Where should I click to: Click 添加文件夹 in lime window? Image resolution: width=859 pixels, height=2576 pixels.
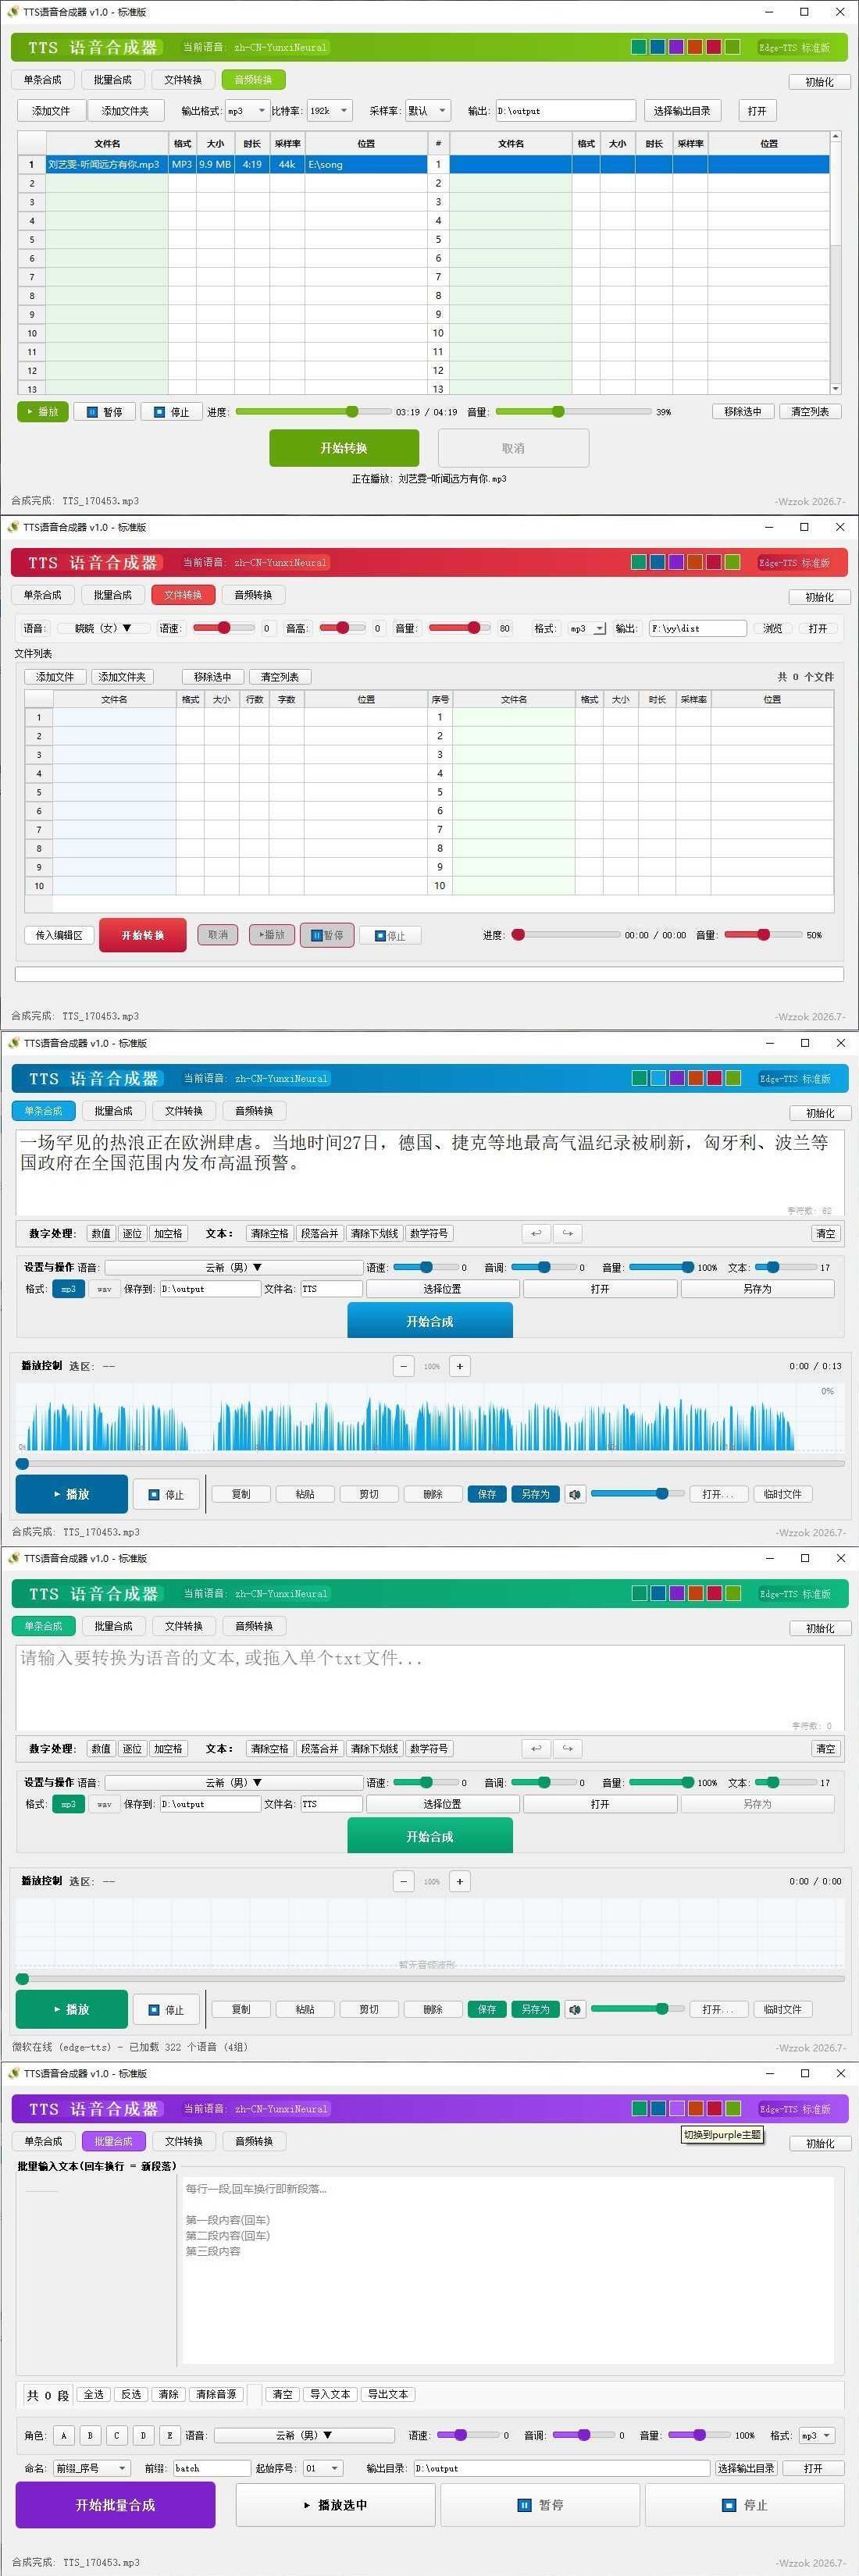click(x=125, y=111)
